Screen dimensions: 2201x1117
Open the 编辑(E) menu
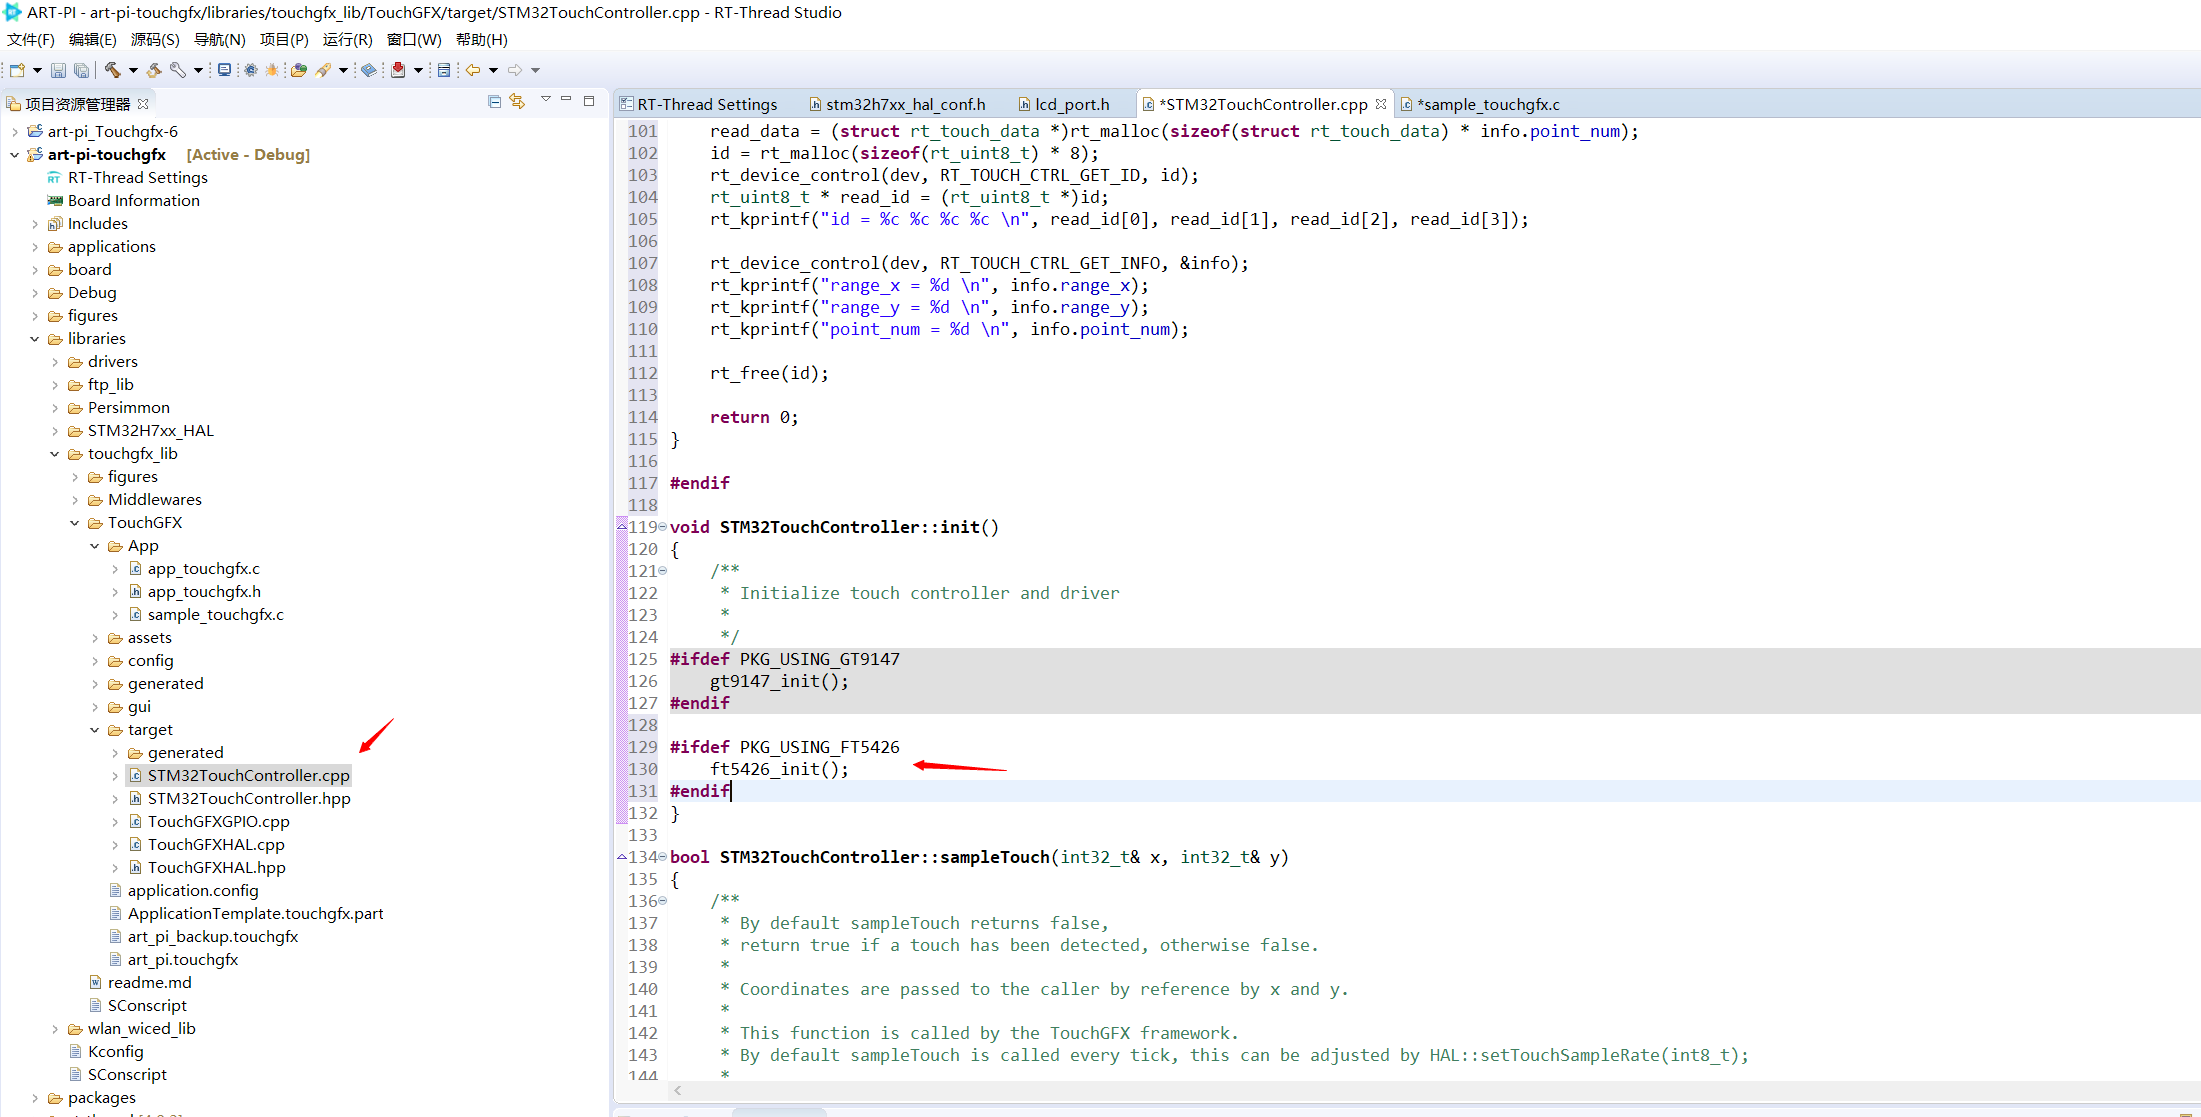[x=93, y=40]
